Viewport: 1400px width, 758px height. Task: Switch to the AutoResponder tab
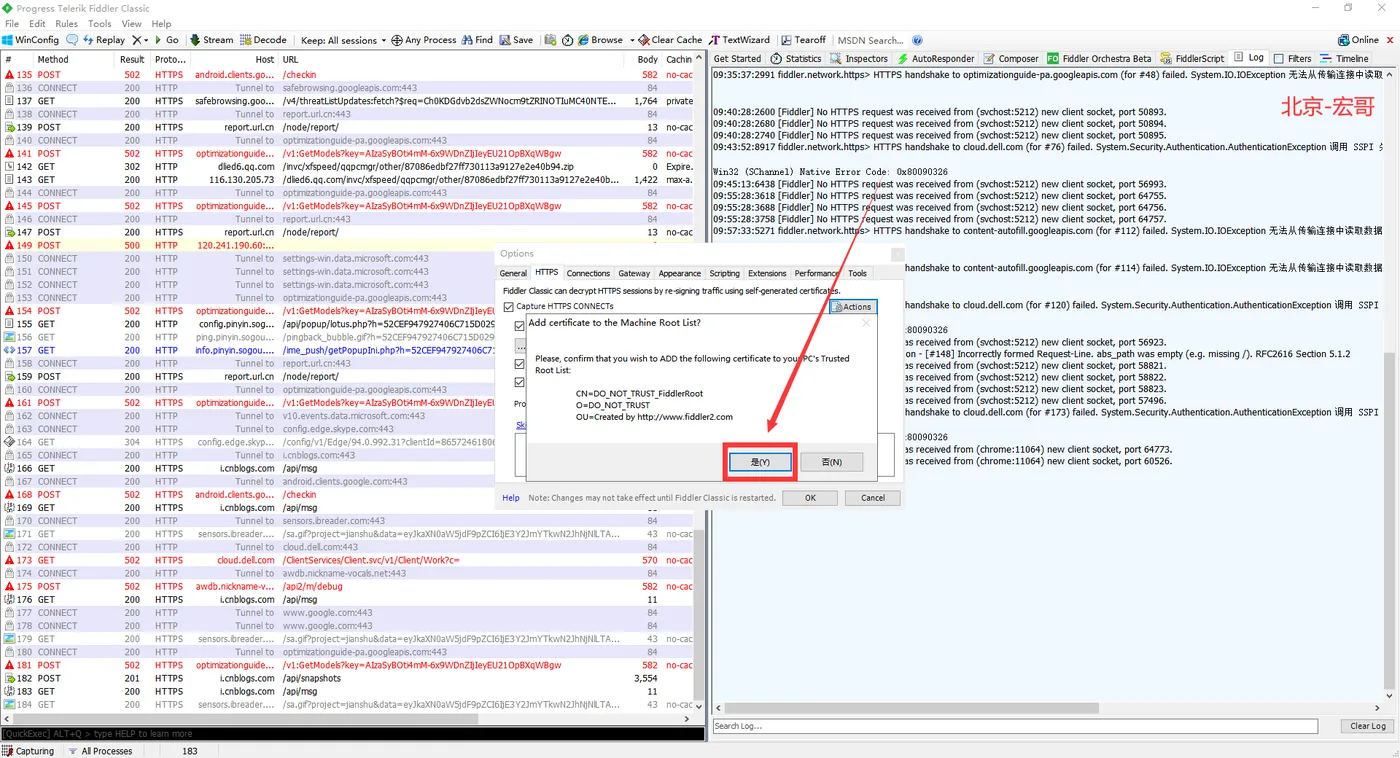[936, 59]
